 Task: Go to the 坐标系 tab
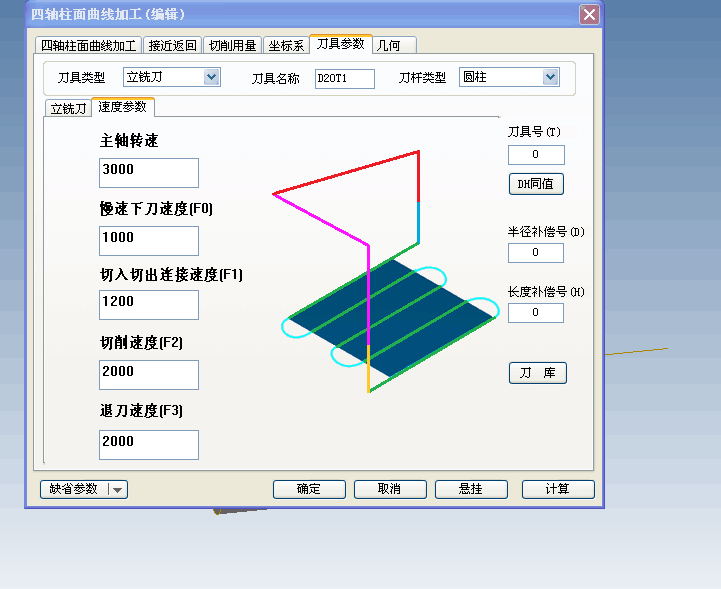[x=286, y=46]
